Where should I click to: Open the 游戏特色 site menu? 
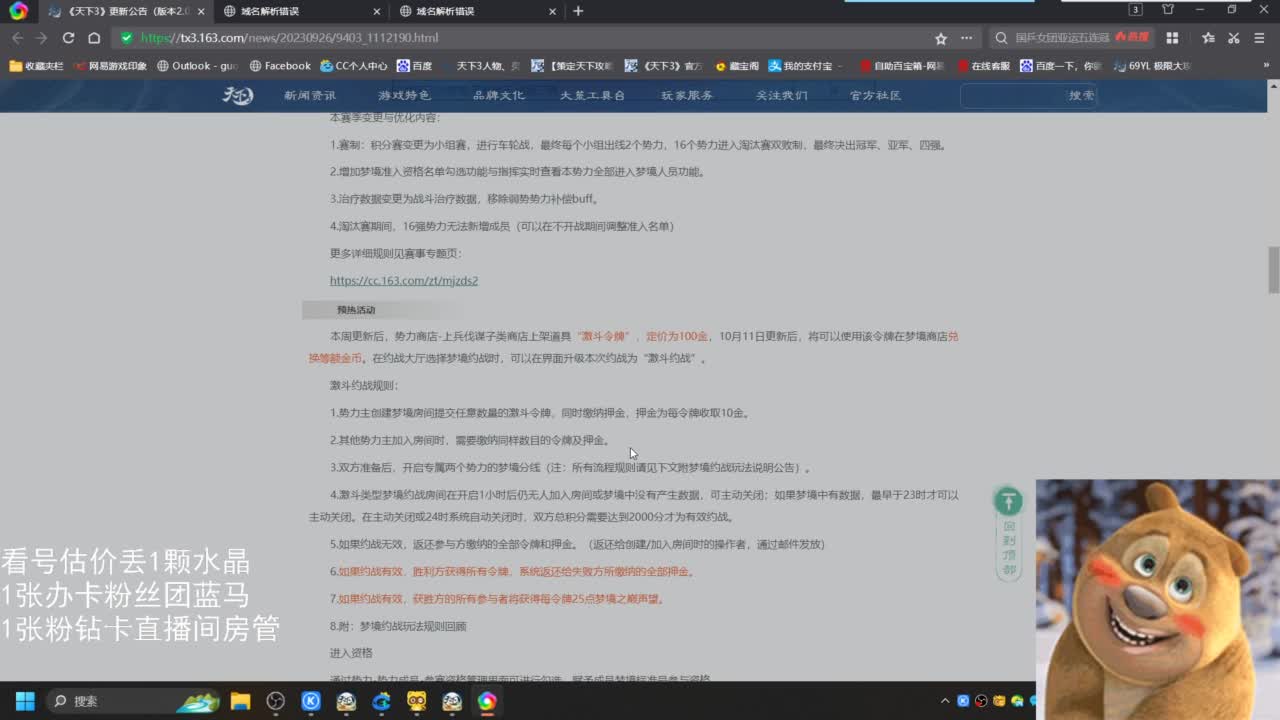(x=404, y=95)
